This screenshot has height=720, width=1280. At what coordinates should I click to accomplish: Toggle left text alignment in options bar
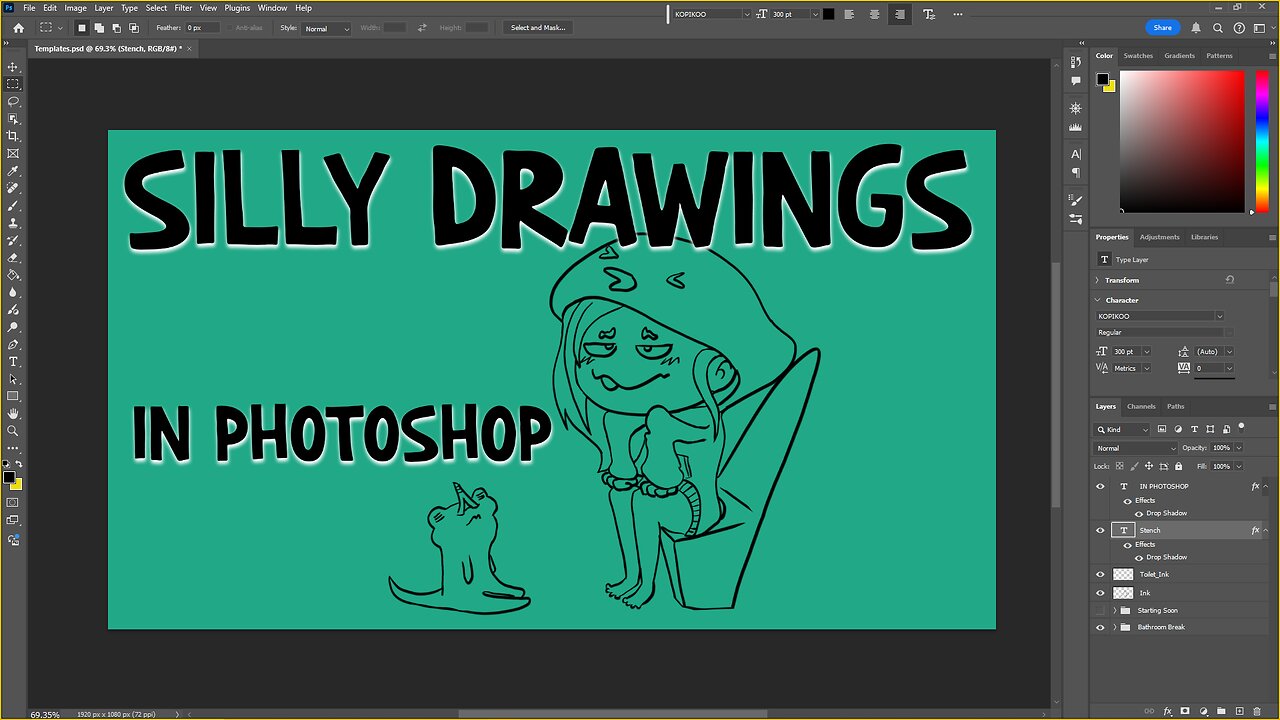tap(849, 14)
